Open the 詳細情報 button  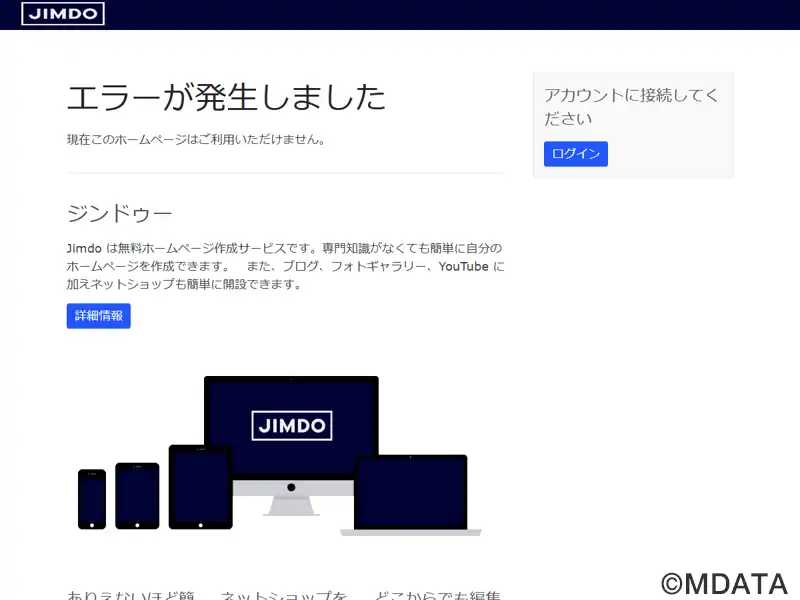(98, 316)
